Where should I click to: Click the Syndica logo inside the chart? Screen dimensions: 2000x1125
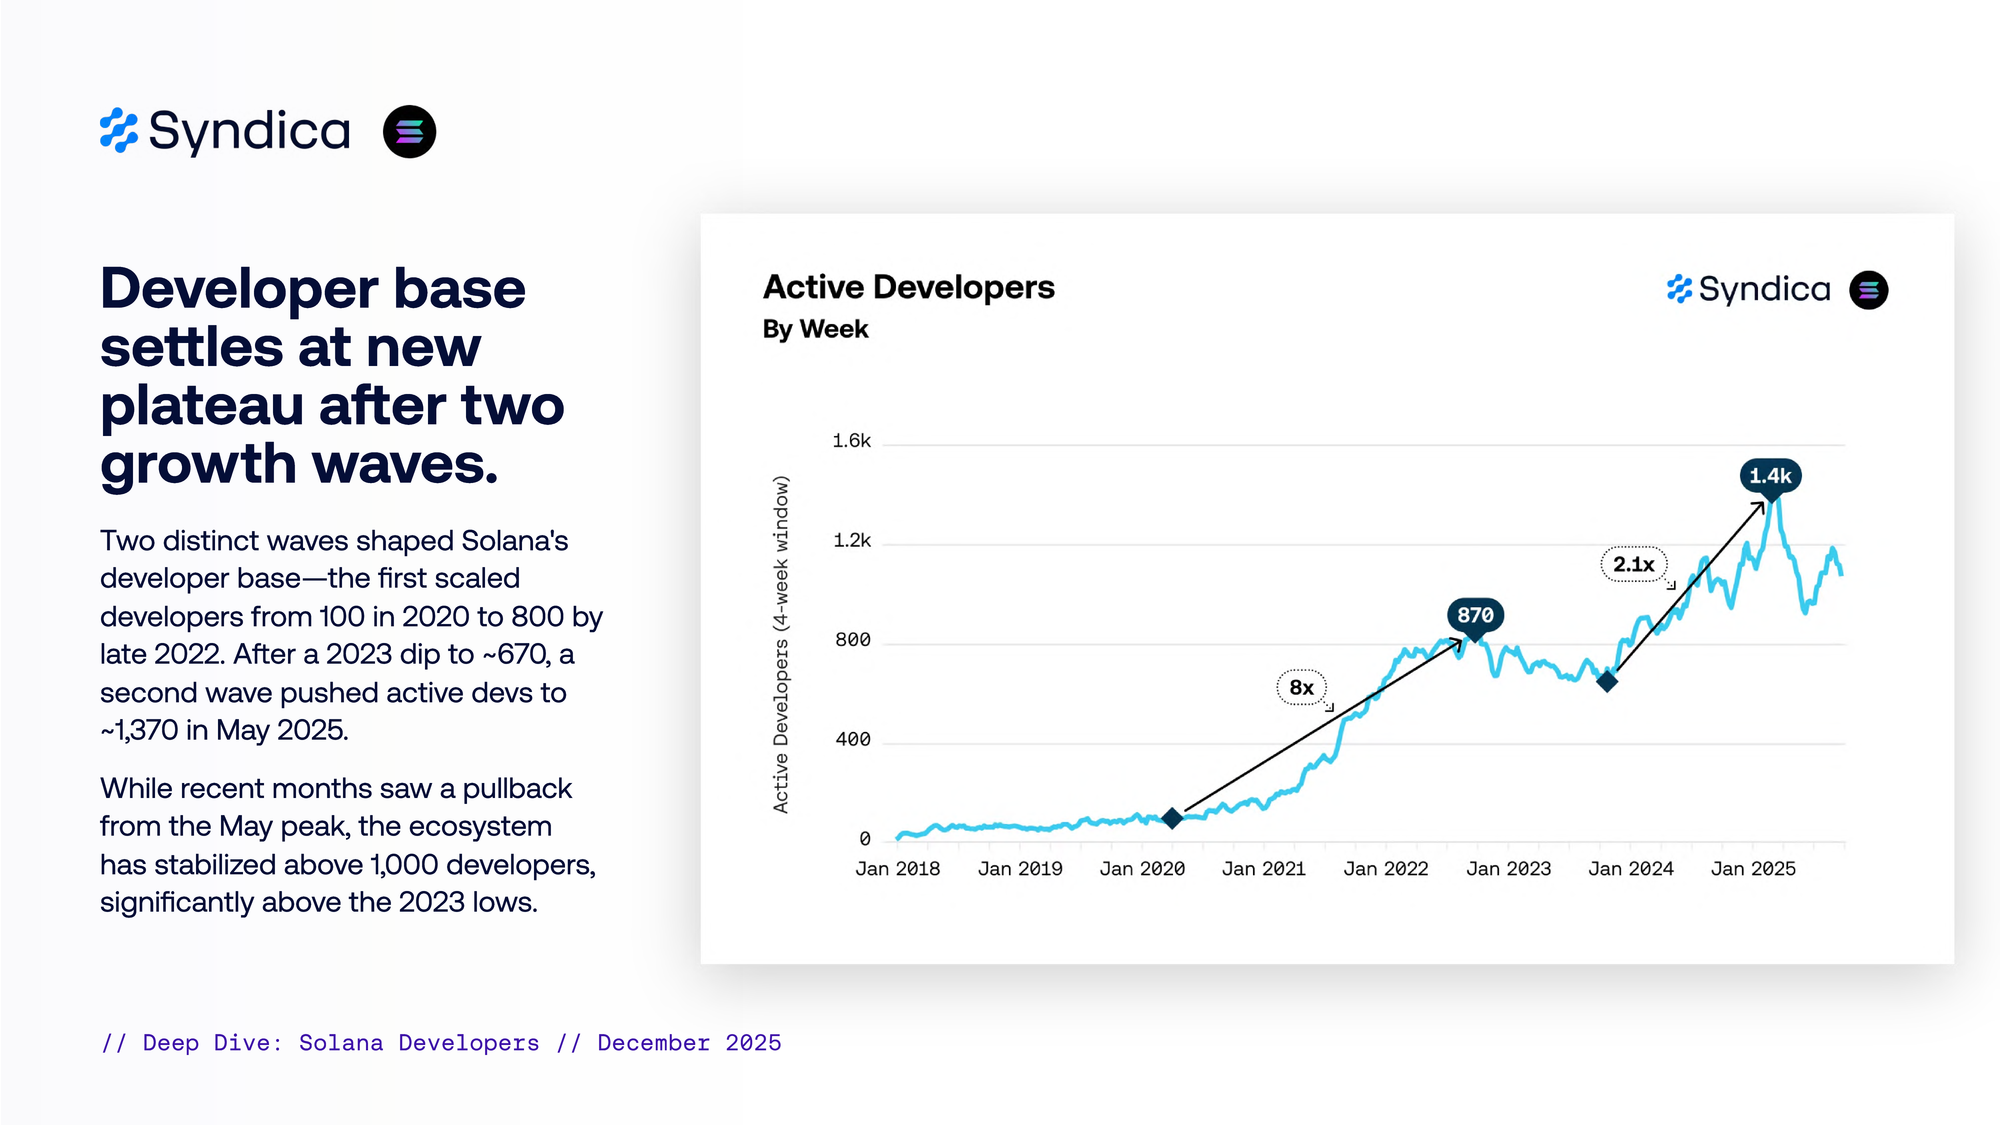(1748, 289)
